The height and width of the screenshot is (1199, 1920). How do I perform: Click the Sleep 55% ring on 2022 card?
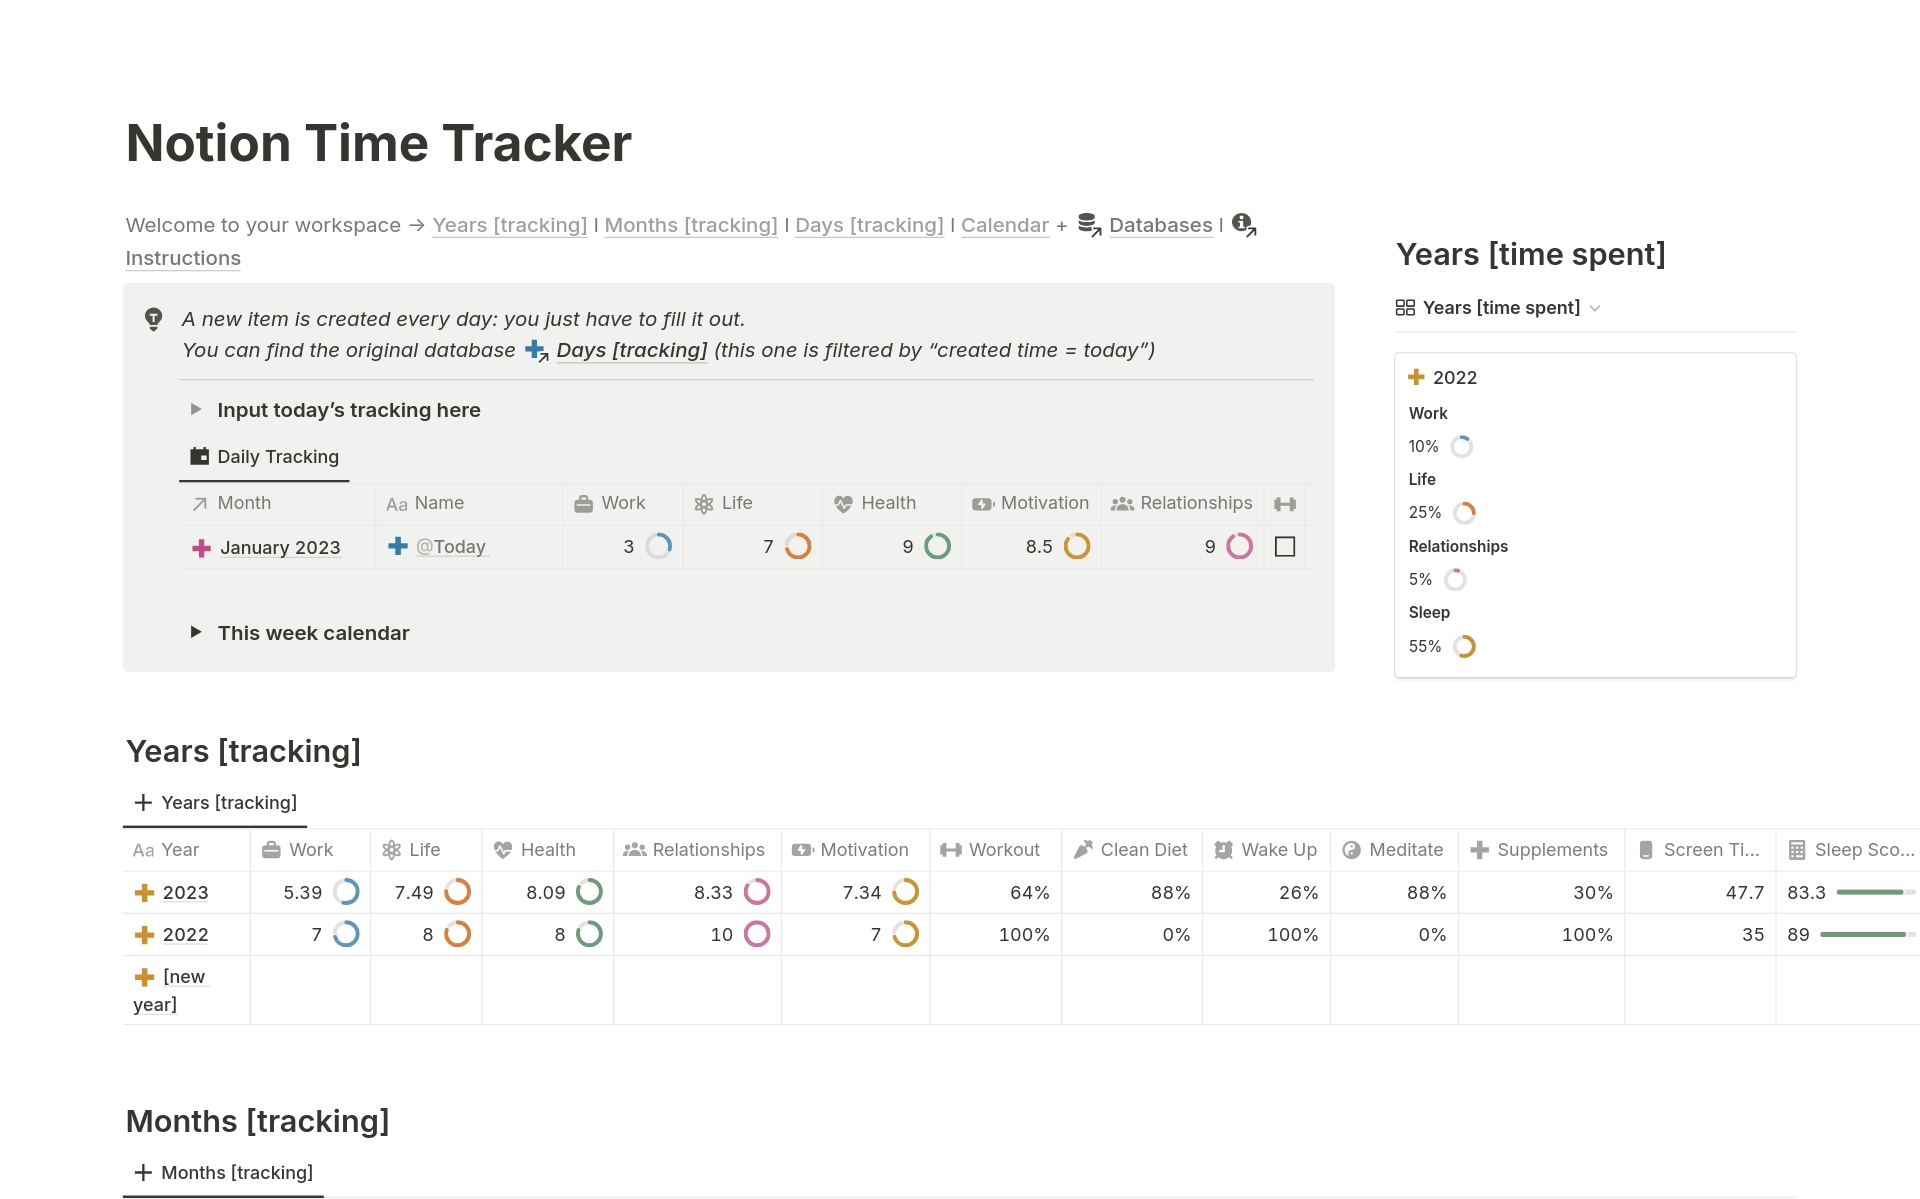pos(1464,647)
